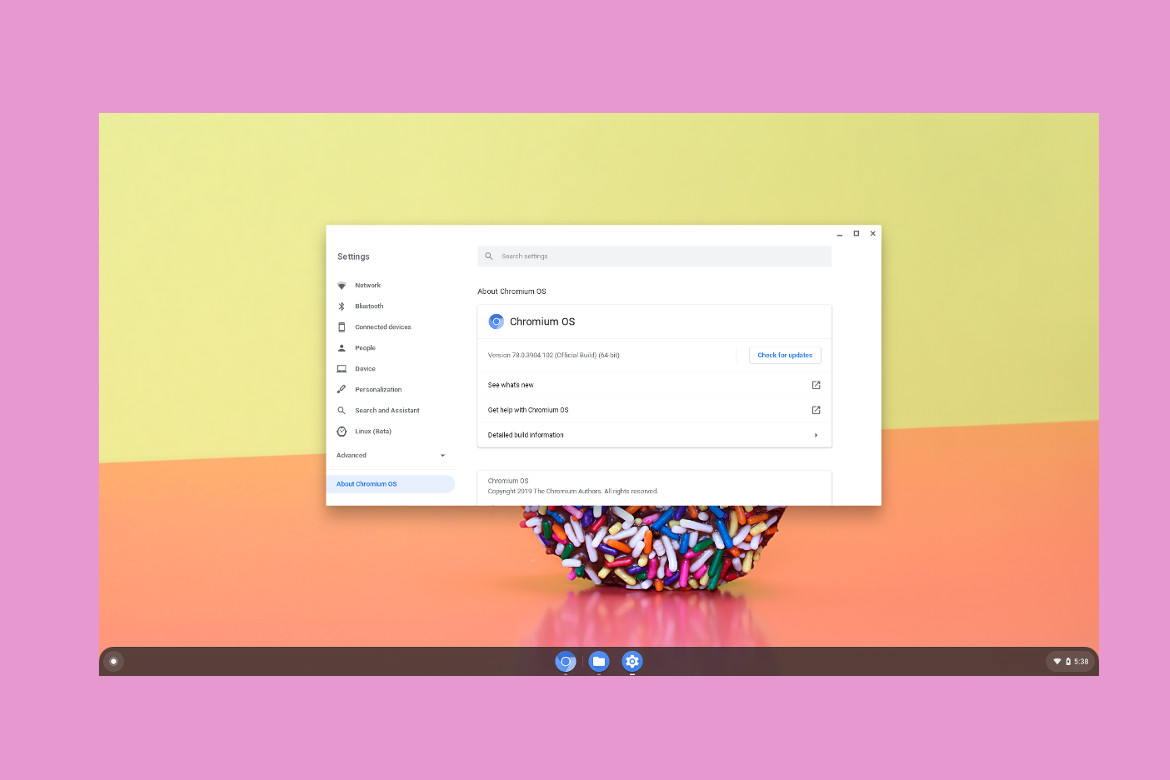1170x780 pixels.
Task: Click the About Chromium OS page heading
Action: (512, 291)
